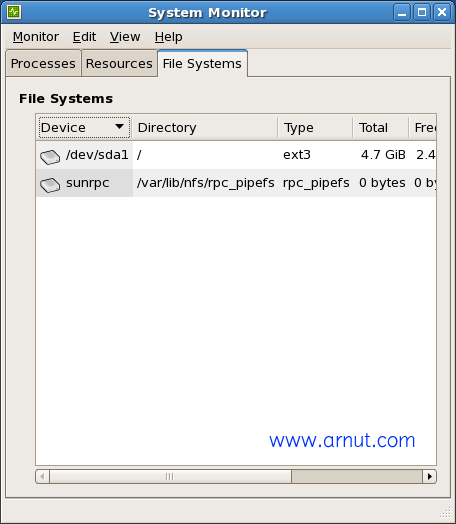
Task: Sort by the Type column header
Action: [x=315, y=127]
